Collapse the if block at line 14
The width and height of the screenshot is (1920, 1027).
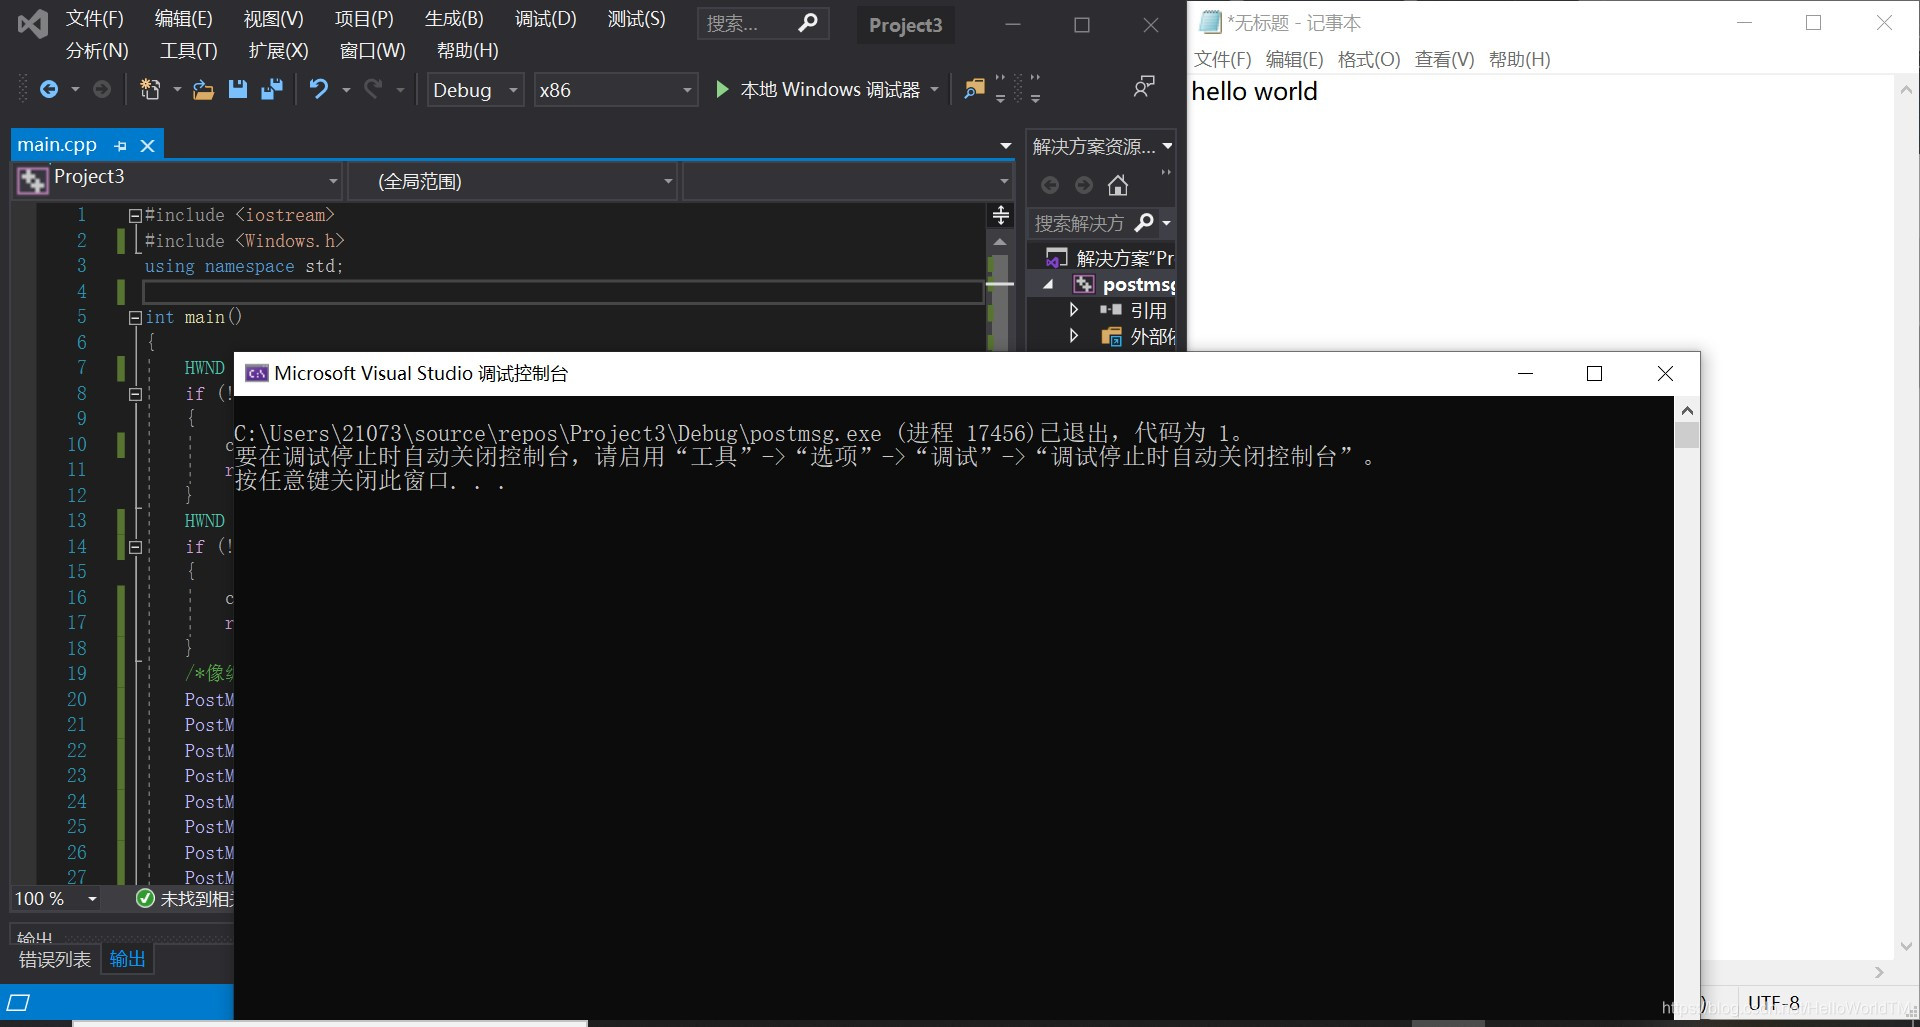(135, 547)
